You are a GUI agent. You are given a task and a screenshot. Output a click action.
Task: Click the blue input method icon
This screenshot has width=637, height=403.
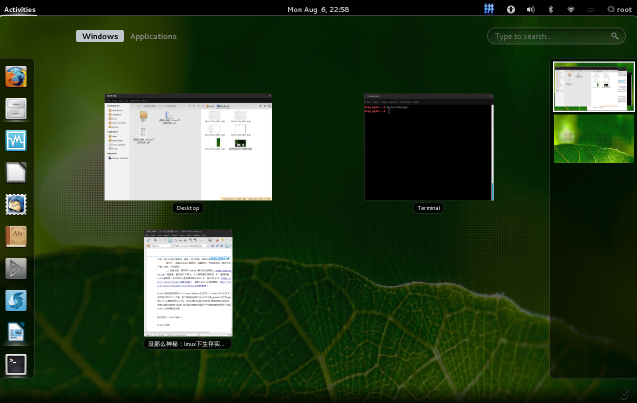coord(488,9)
